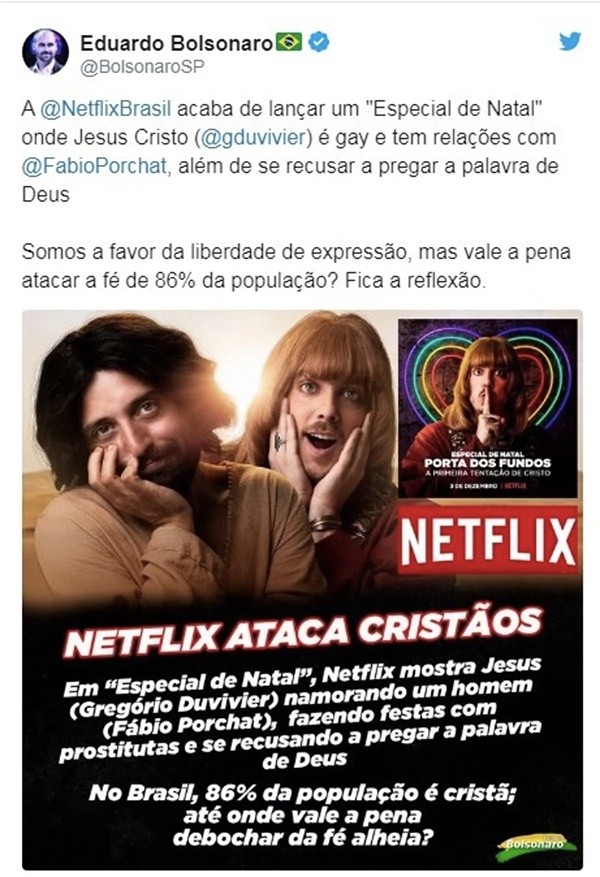Open the Eduardo Bolsonaro display name link
Screen dimensions: 600x877
pyautogui.click(x=176, y=43)
